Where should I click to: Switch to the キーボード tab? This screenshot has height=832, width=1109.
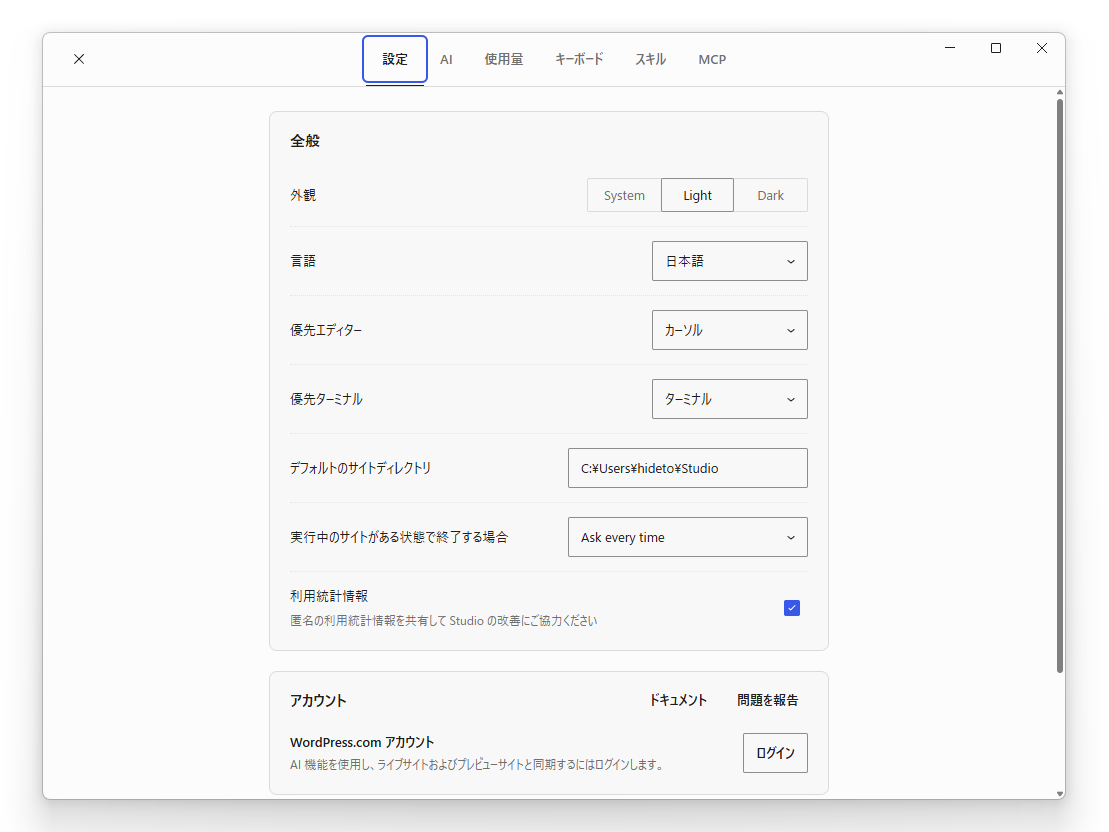tap(579, 59)
